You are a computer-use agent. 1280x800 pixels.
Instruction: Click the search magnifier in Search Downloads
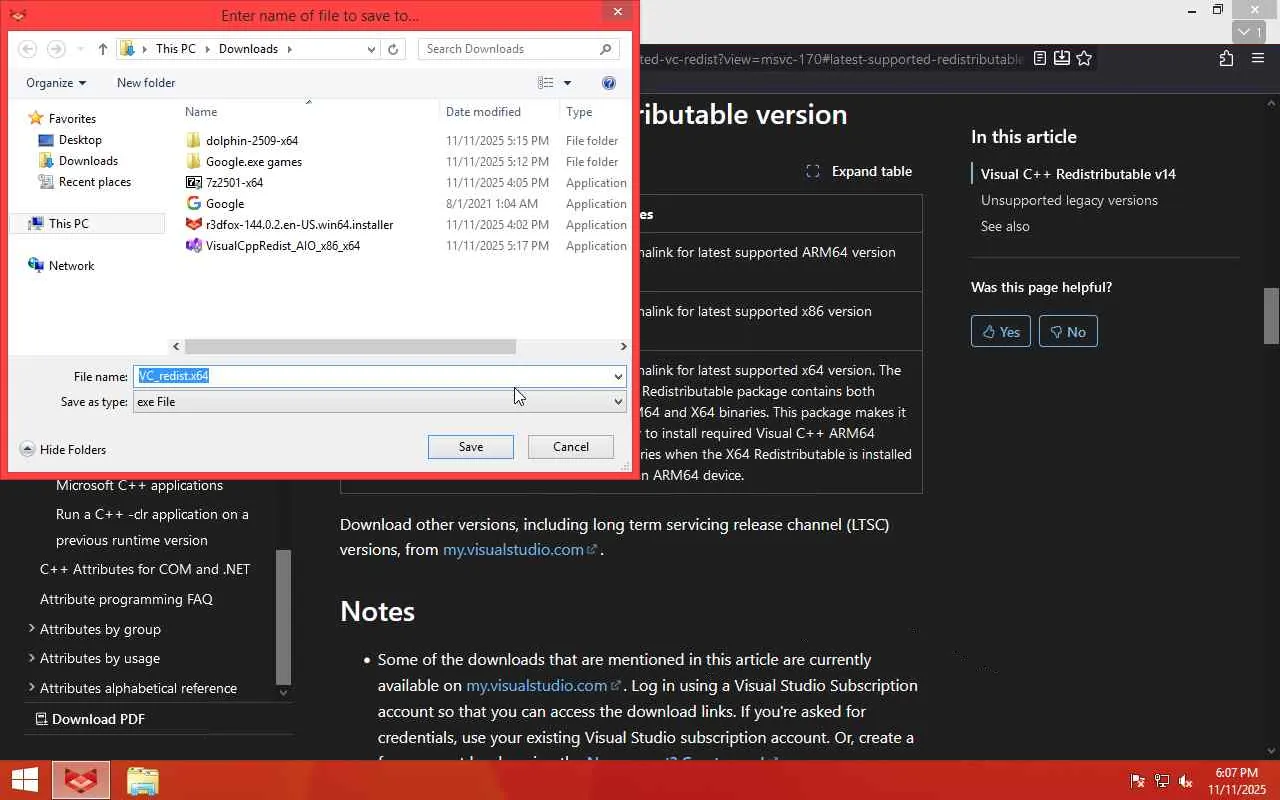606,49
